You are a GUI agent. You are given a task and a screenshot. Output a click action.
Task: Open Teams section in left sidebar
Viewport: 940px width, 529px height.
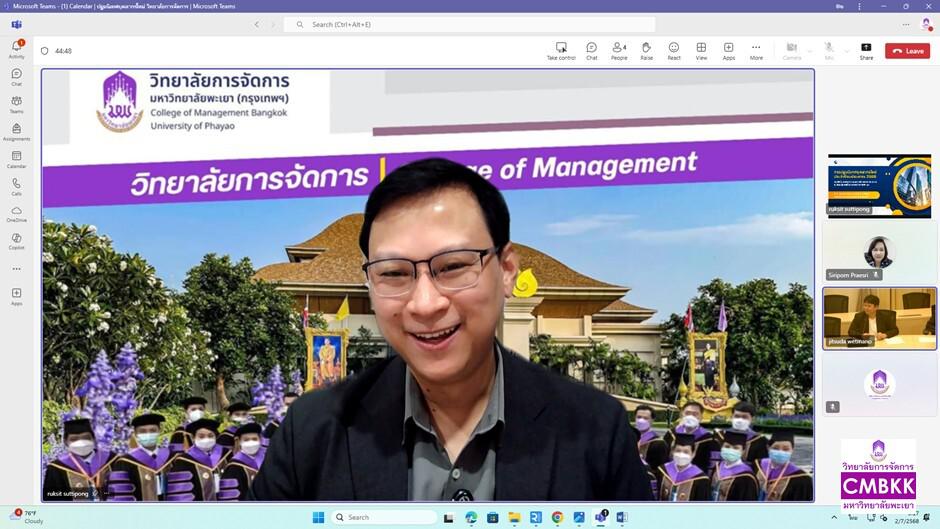16,104
